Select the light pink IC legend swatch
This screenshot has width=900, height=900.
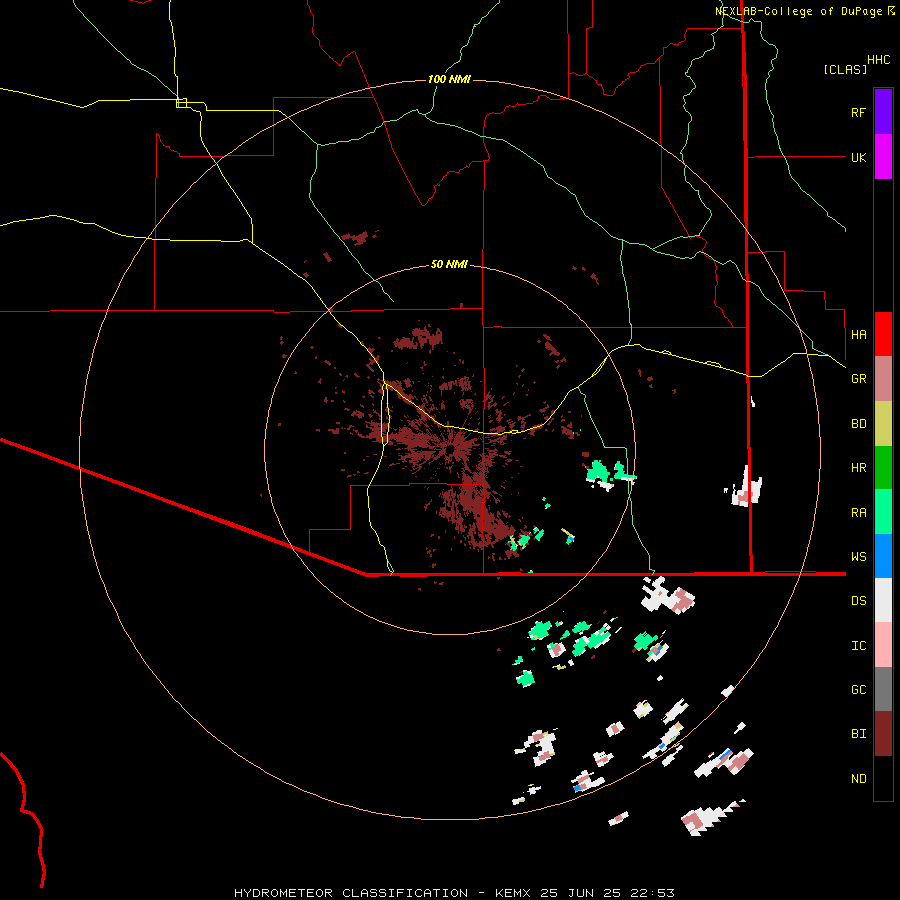click(883, 645)
